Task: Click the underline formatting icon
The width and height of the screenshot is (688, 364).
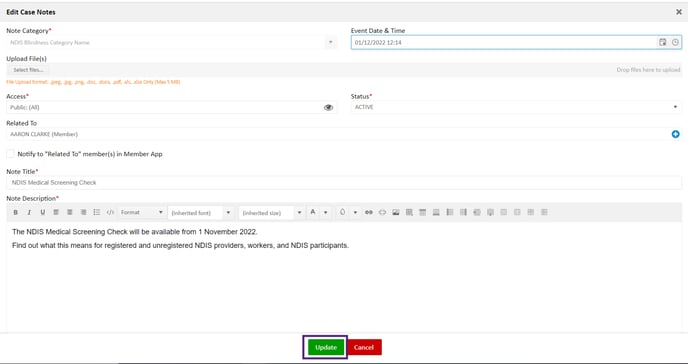Action: click(x=43, y=212)
